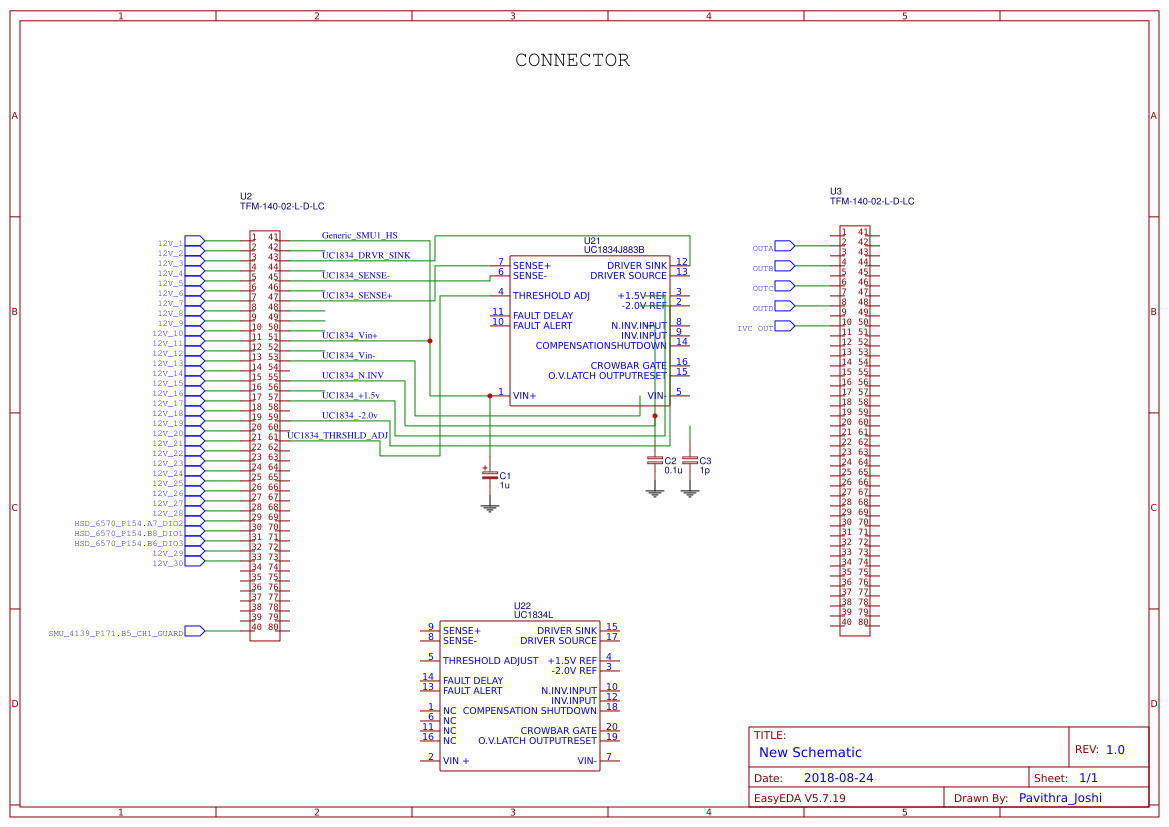Click the THRESHOLD ADJ pin label on U21
The image size is (1169, 827).
point(551,296)
